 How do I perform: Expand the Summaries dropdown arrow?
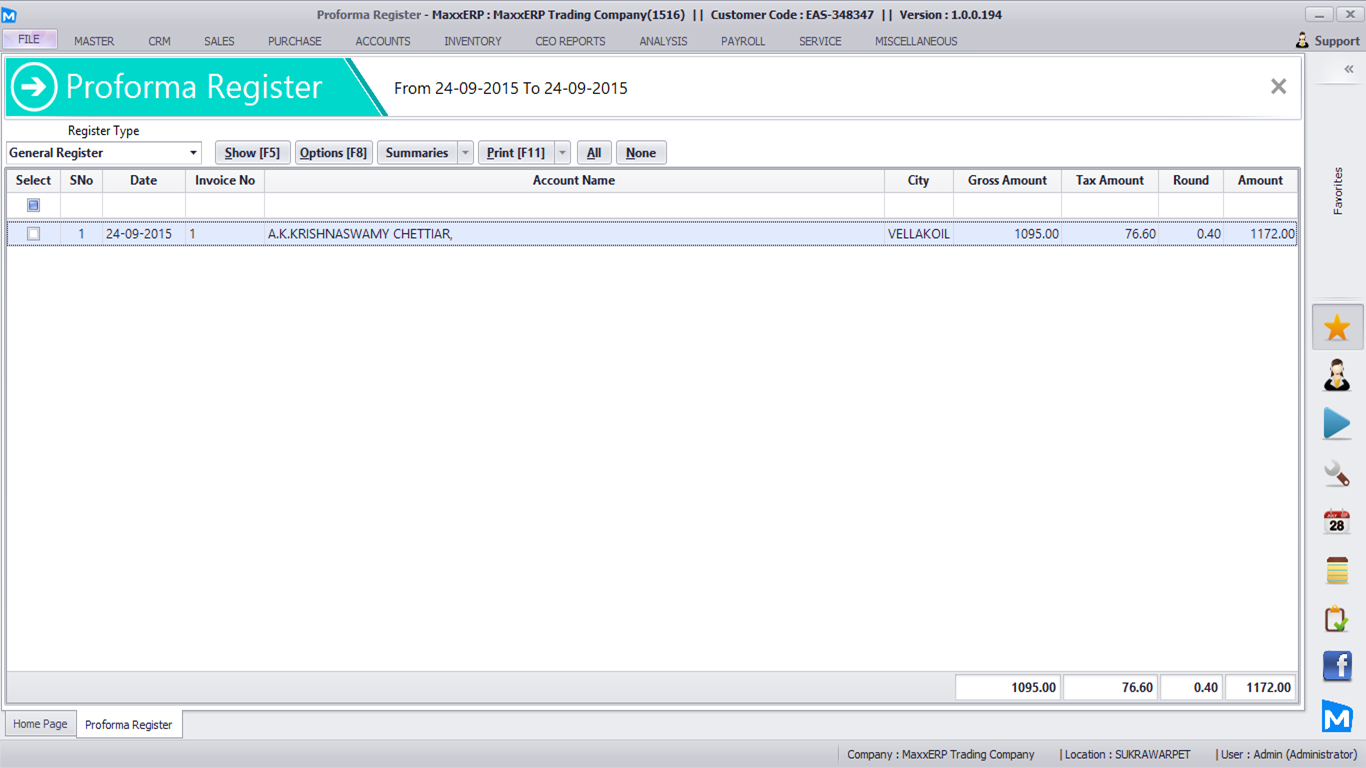[x=465, y=153]
